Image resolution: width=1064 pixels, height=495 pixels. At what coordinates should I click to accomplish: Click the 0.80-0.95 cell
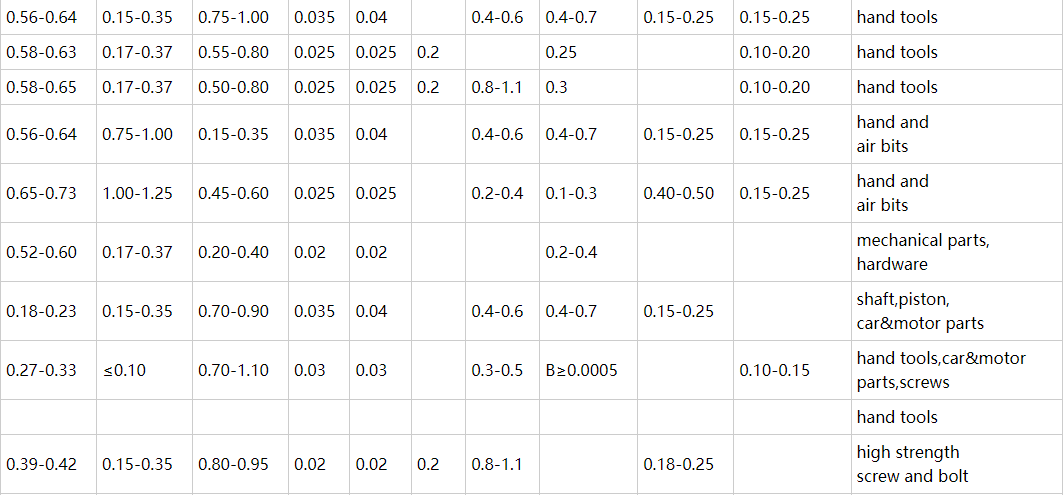tap(233, 464)
